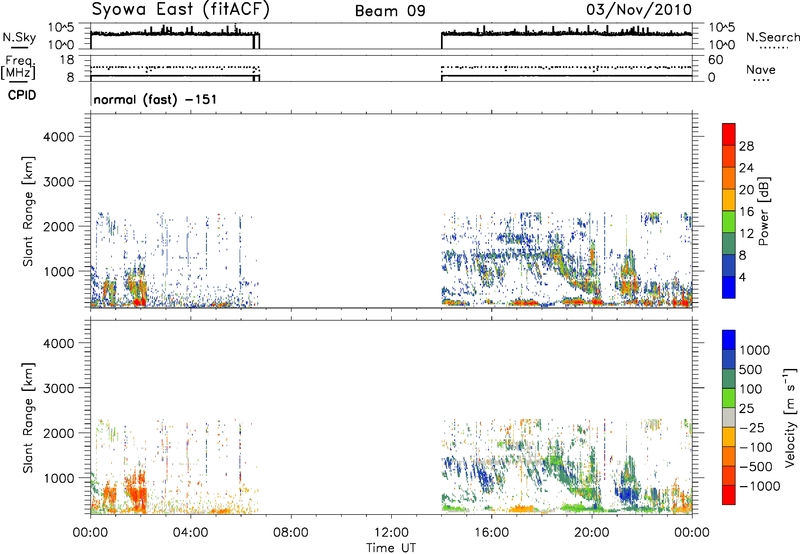Screen dimensions: 800x554
Task: Click the 'N.Search' legend label
Action: [772, 37]
